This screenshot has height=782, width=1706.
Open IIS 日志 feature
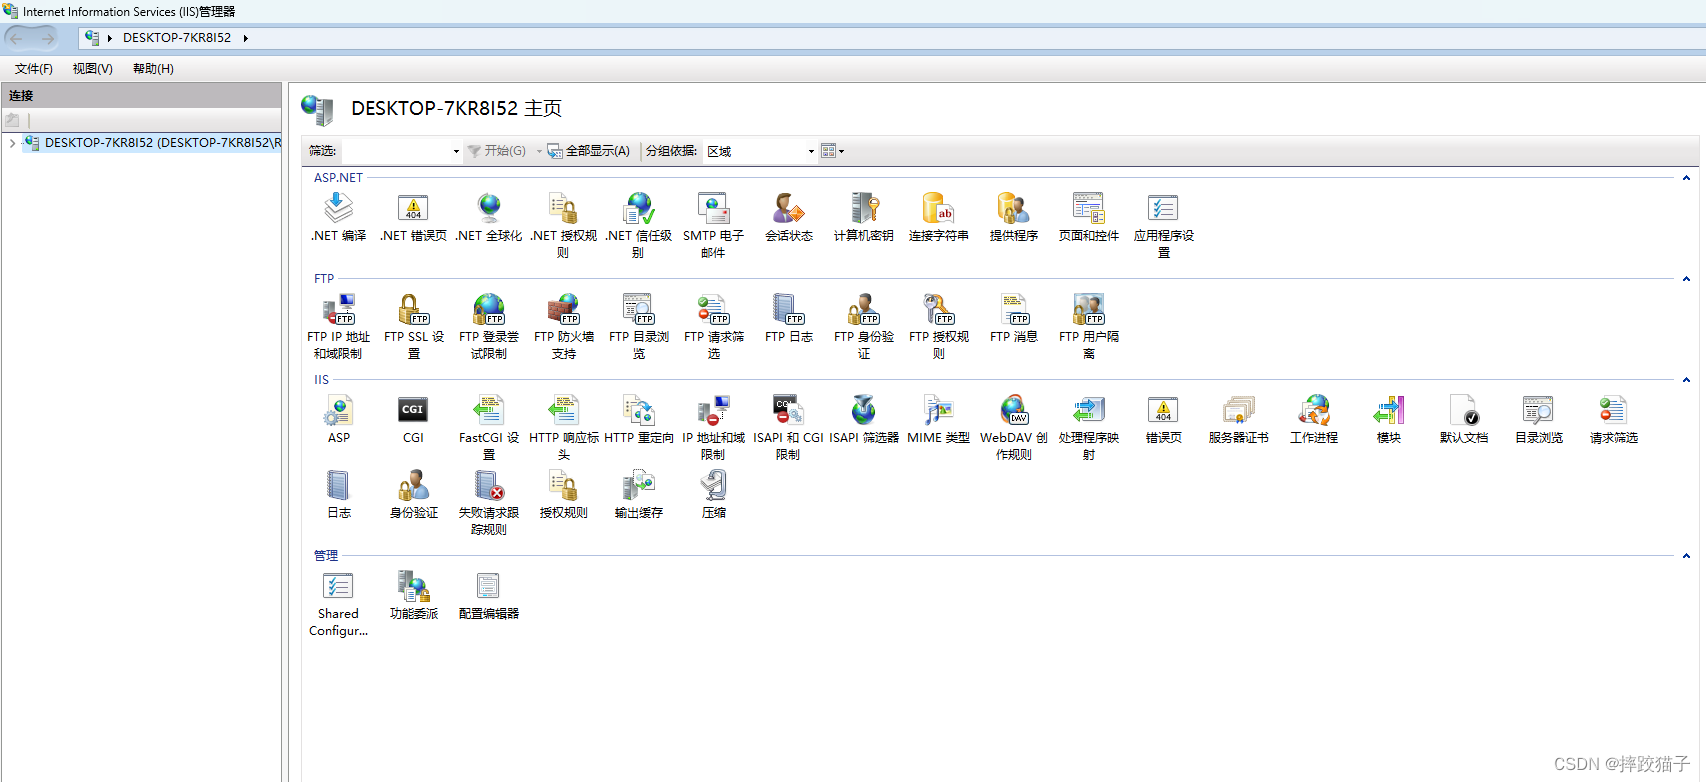[x=338, y=494]
